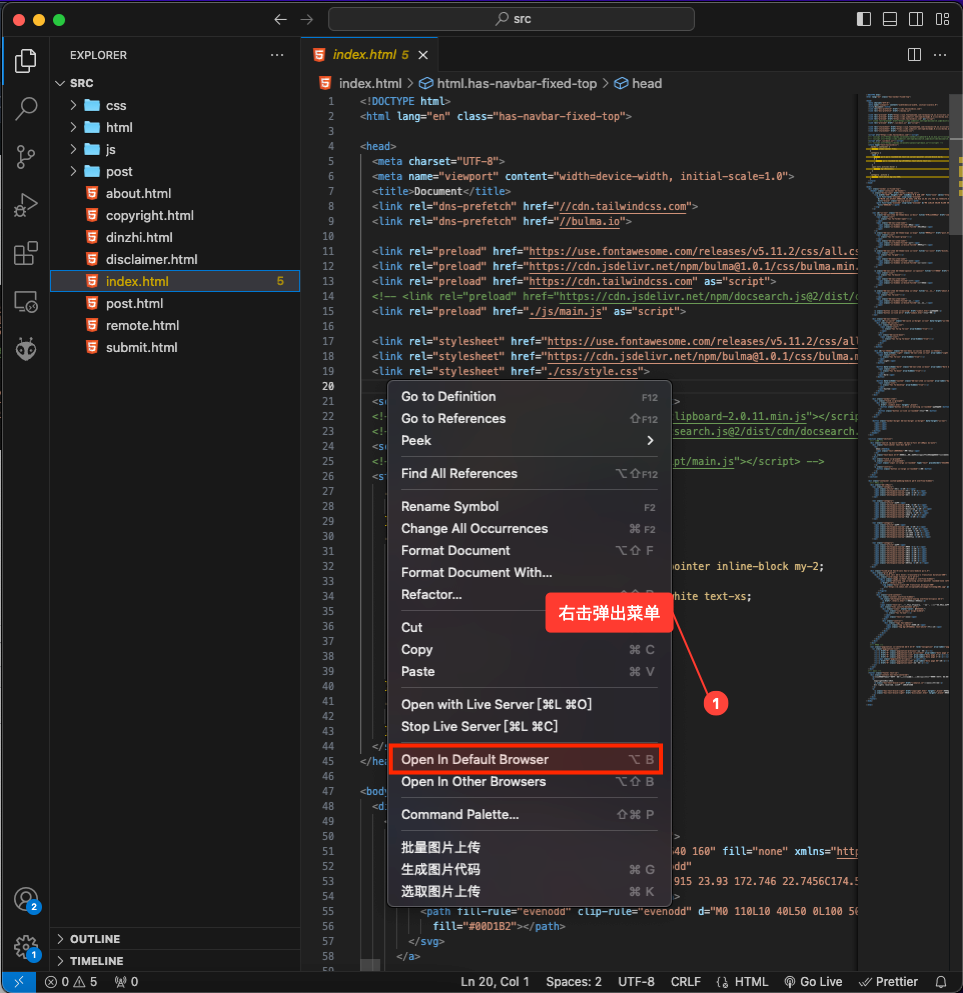Click Prettier in the status bar
Viewport: 963px width, 993px height.
point(888,982)
